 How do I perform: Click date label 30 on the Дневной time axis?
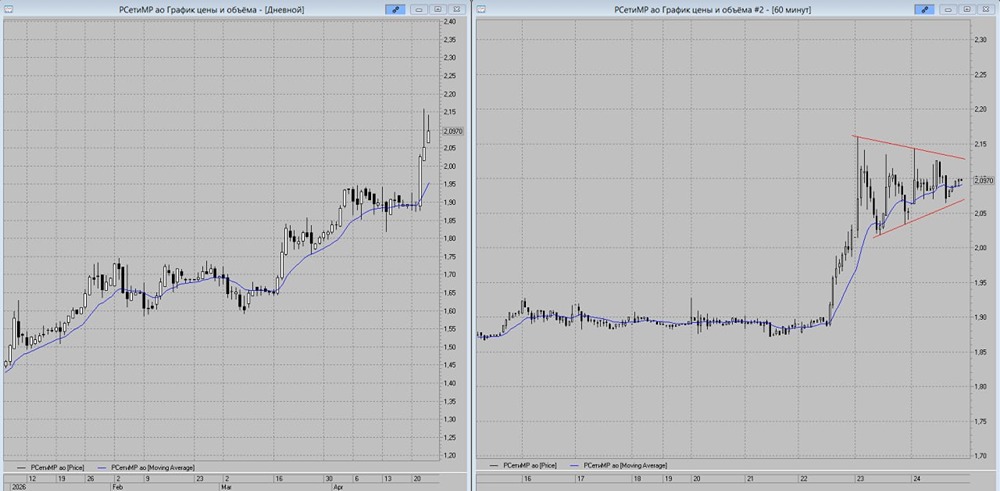[328, 478]
